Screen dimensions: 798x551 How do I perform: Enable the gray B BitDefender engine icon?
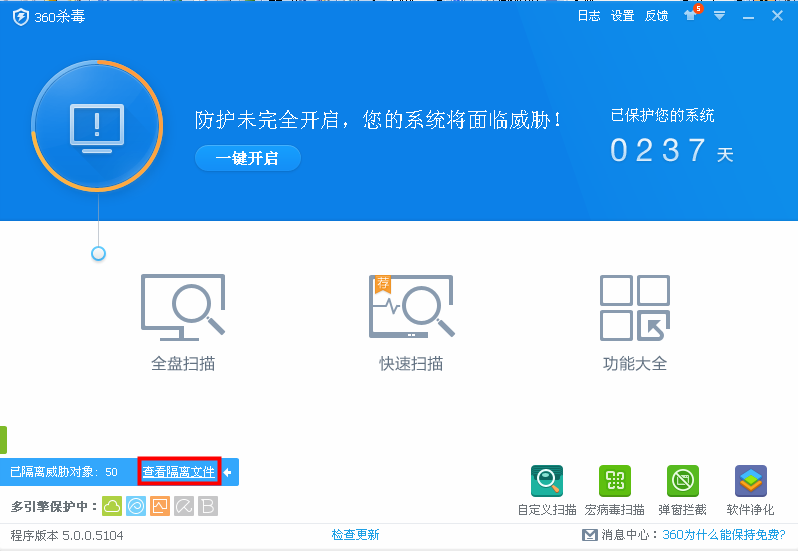[x=208, y=506]
